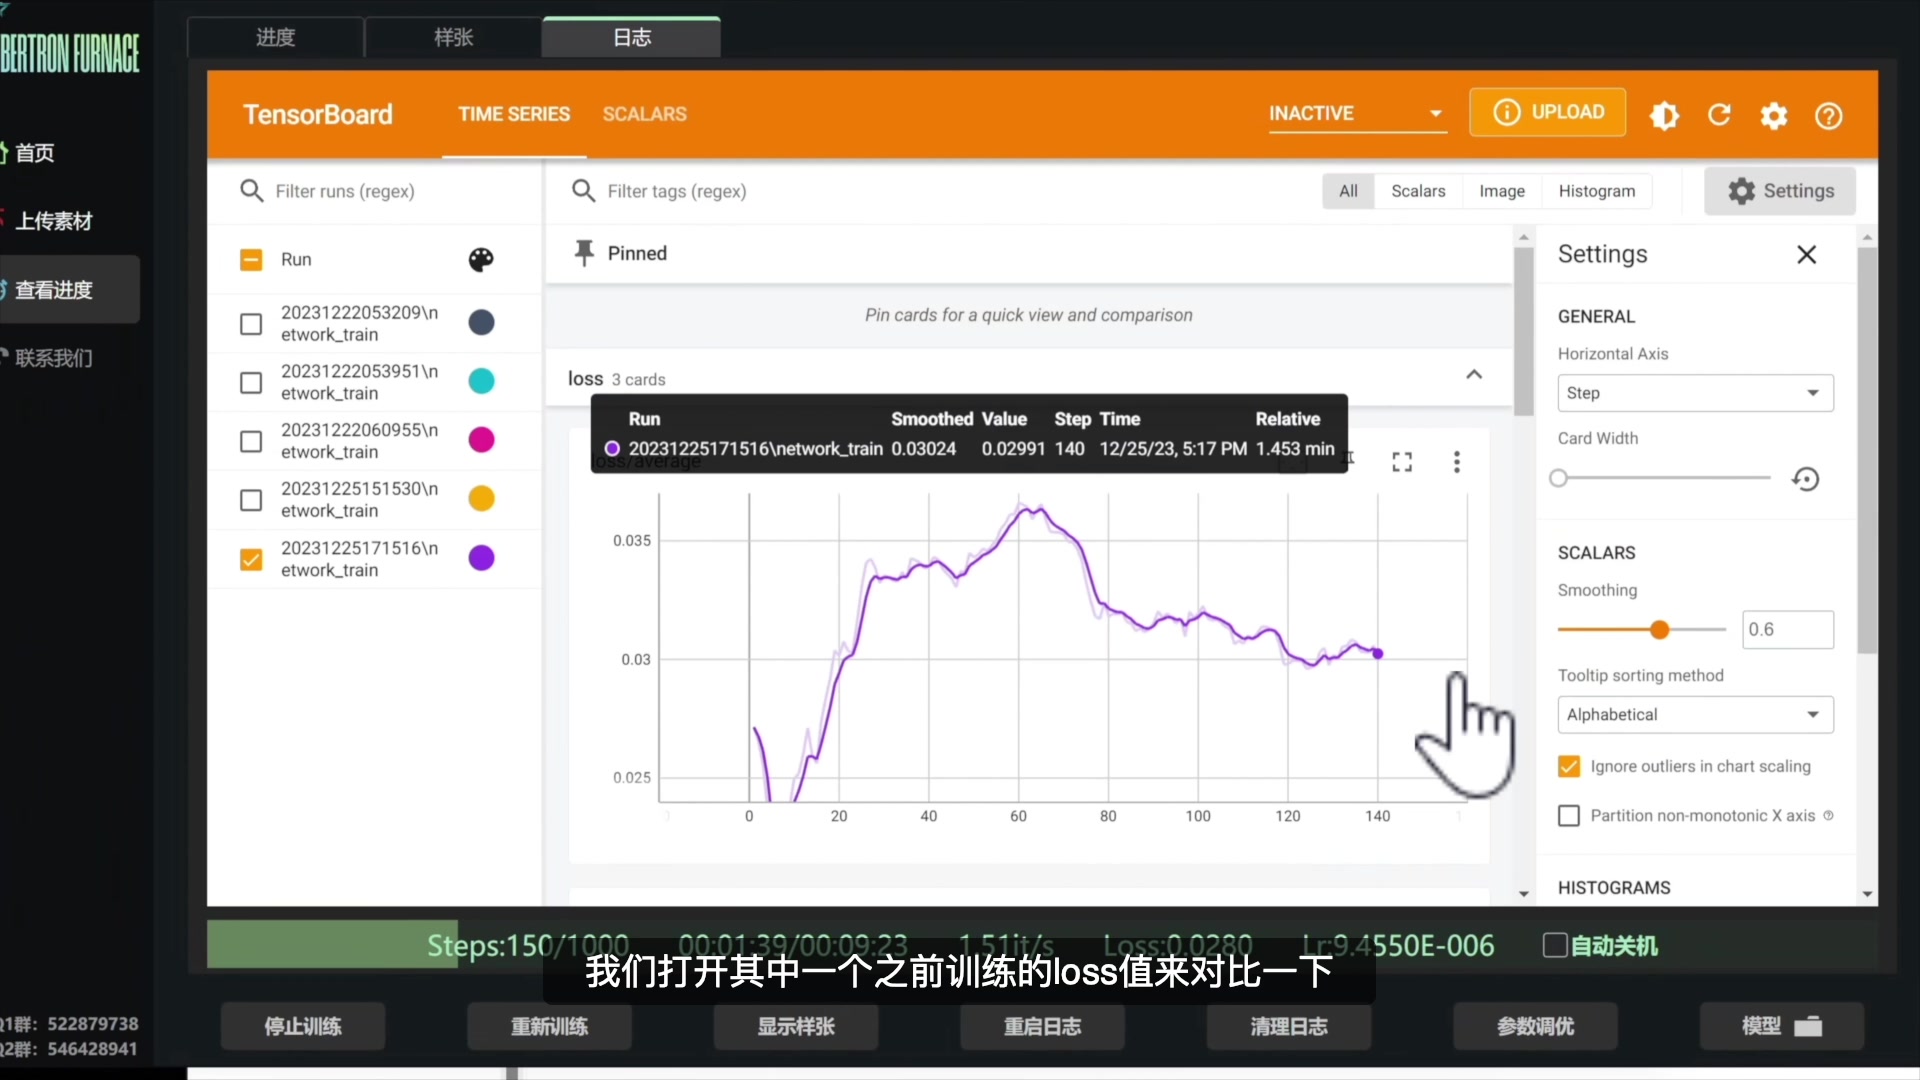Check the 20231222053209 run checkbox
This screenshot has height=1080, width=1920.
(x=251, y=323)
